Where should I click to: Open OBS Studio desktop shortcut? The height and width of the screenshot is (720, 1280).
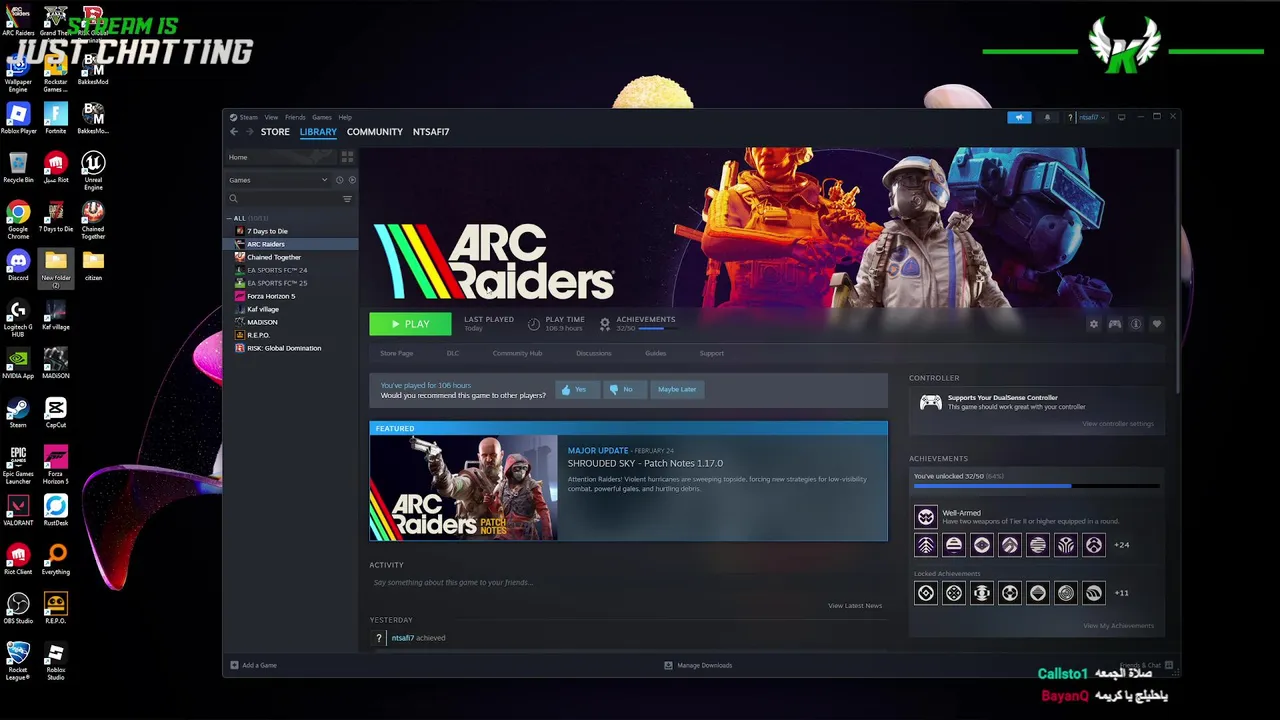[18, 608]
